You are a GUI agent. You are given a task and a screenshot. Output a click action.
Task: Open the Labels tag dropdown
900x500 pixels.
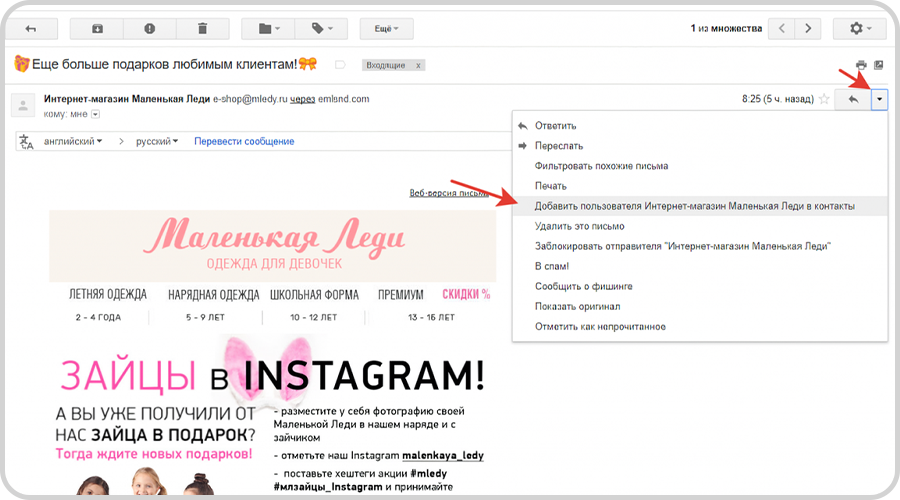(326, 28)
